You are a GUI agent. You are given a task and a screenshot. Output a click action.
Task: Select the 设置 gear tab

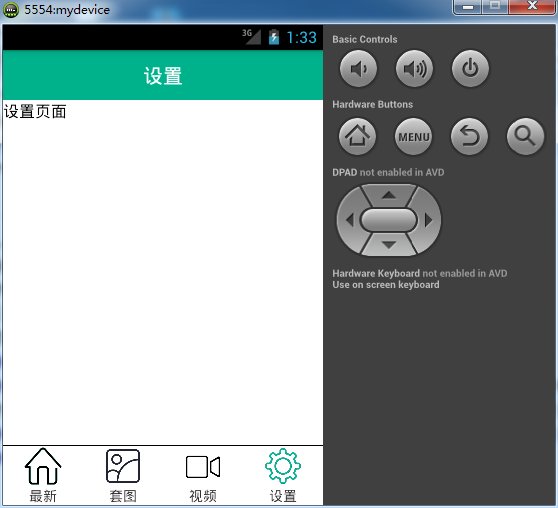pos(283,475)
